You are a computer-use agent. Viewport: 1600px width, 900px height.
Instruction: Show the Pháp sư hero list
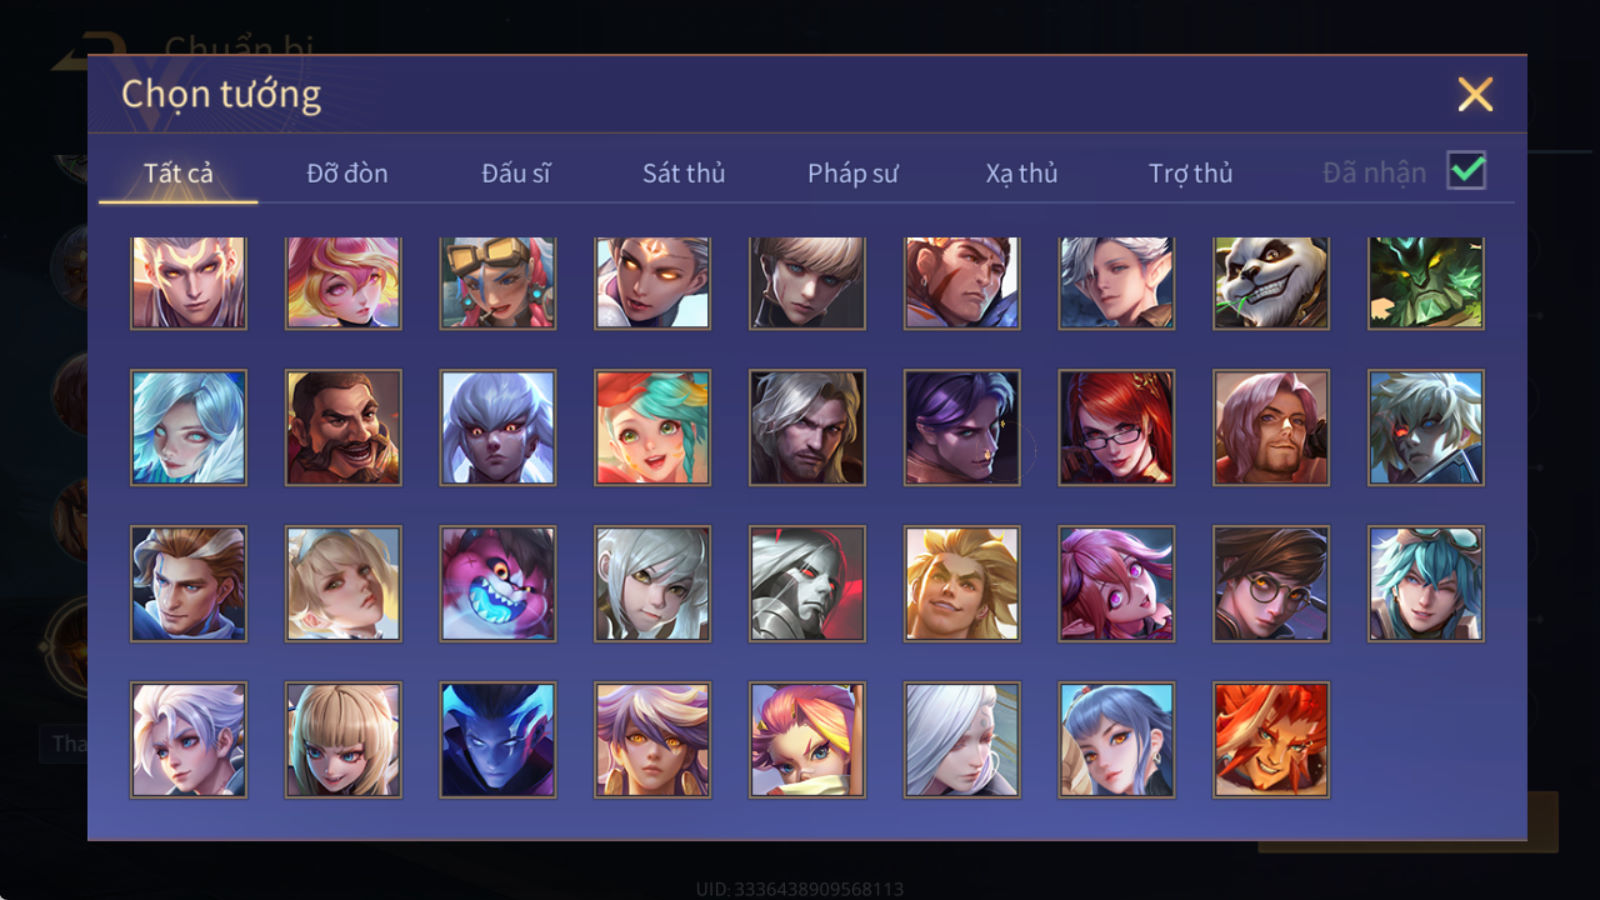point(853,173)
